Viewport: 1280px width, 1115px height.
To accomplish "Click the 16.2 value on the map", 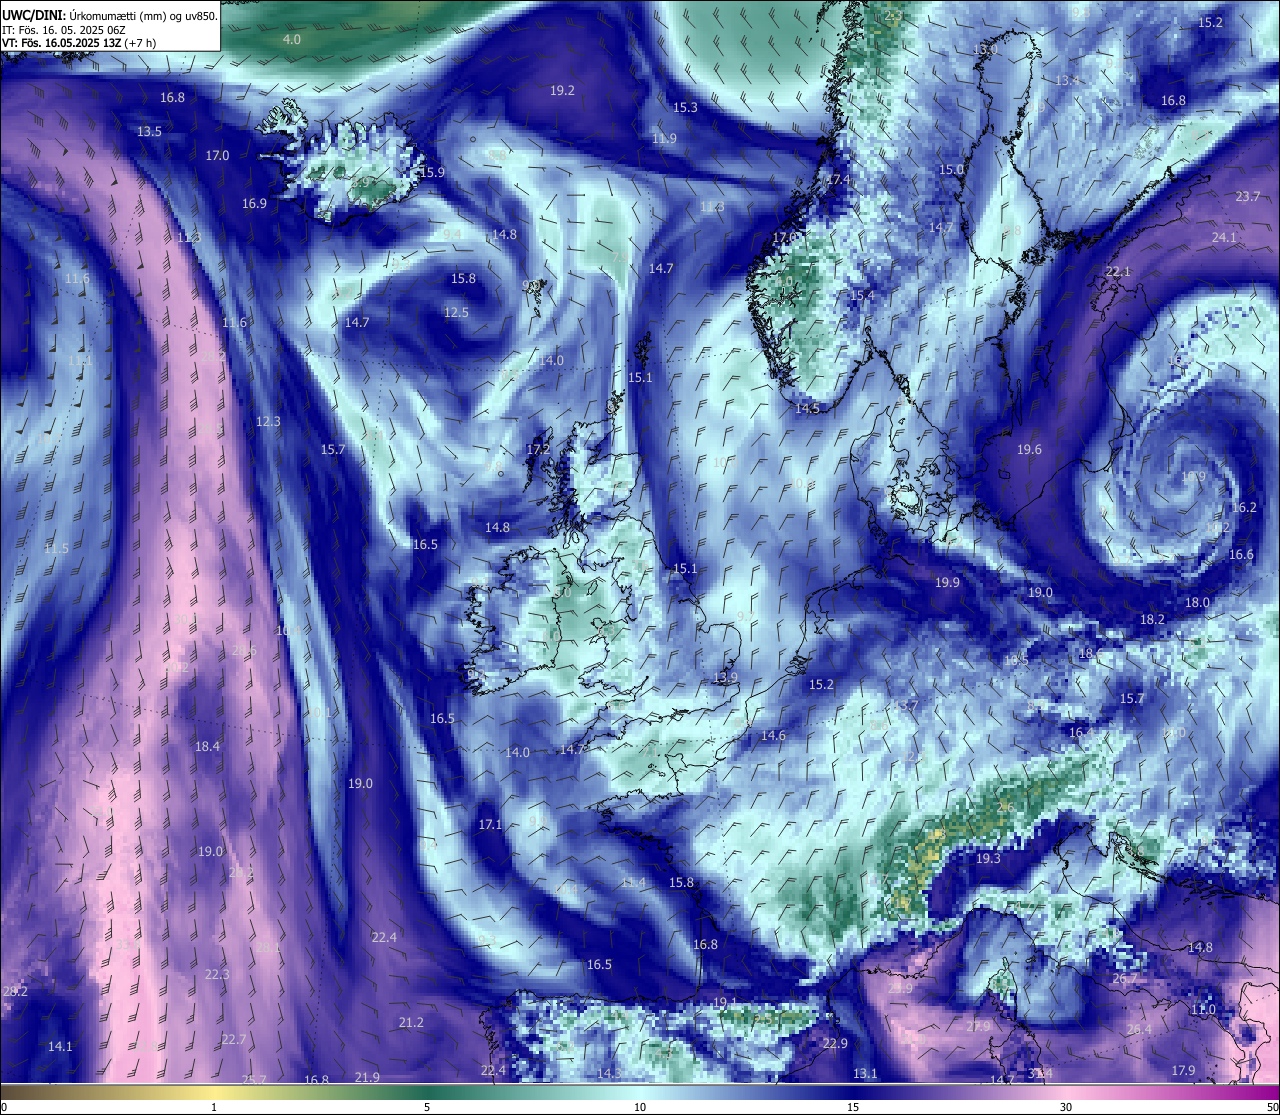I will click(1244, 507).
